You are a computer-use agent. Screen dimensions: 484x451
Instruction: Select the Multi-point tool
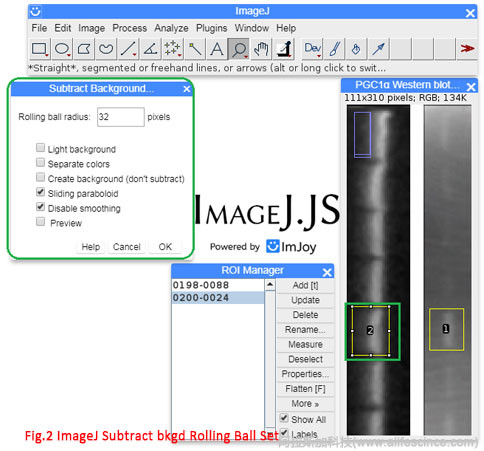tap(172, 49)
